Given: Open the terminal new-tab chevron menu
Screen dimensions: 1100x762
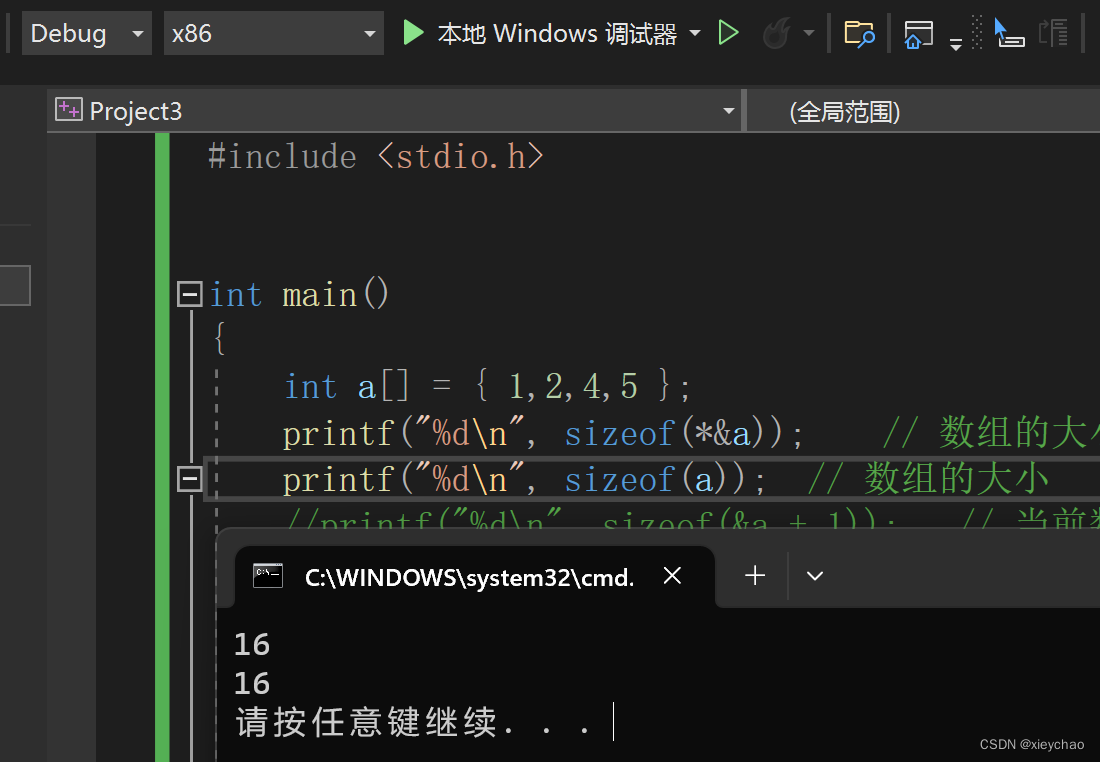Looking at the screenshot, I should [814, 576].
